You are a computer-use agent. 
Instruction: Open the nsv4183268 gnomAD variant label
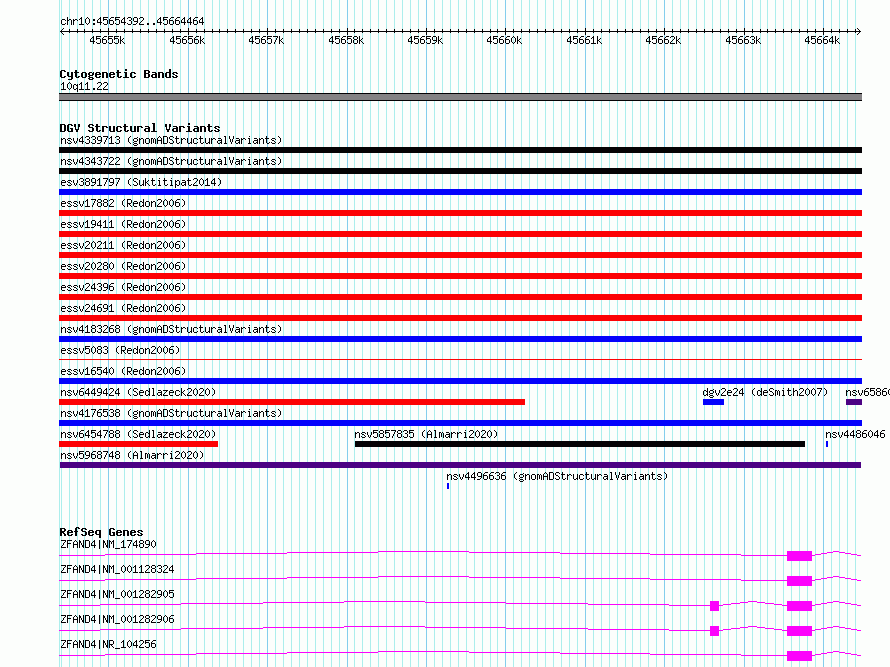pos(171,329)
